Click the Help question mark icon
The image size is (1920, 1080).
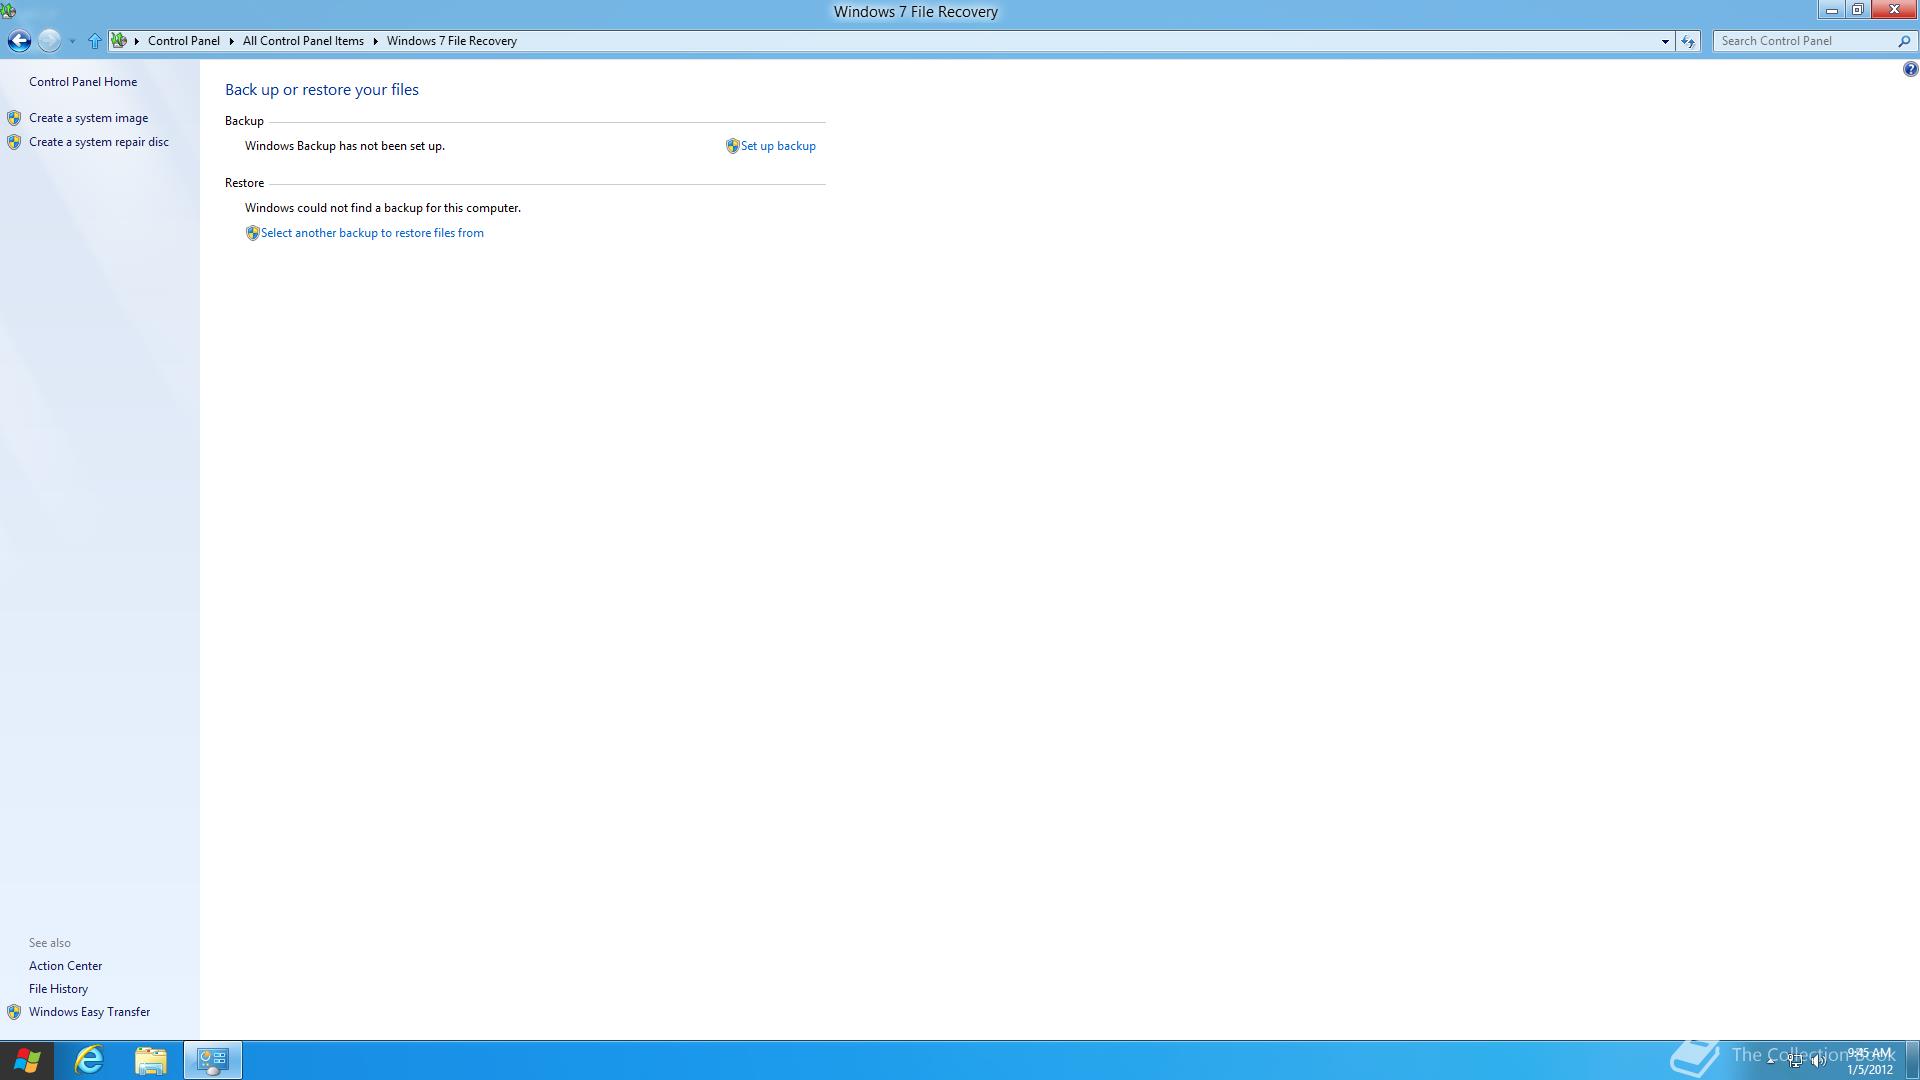tap(1910, 69)
